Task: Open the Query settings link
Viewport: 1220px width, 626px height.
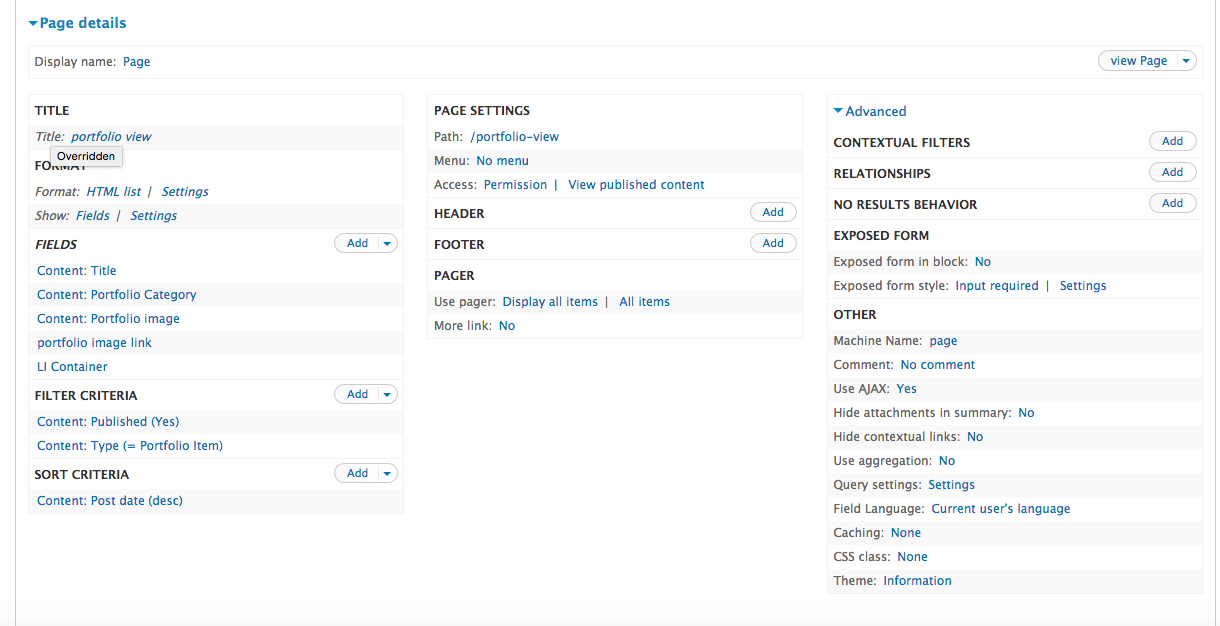Action: click(951, 485)
